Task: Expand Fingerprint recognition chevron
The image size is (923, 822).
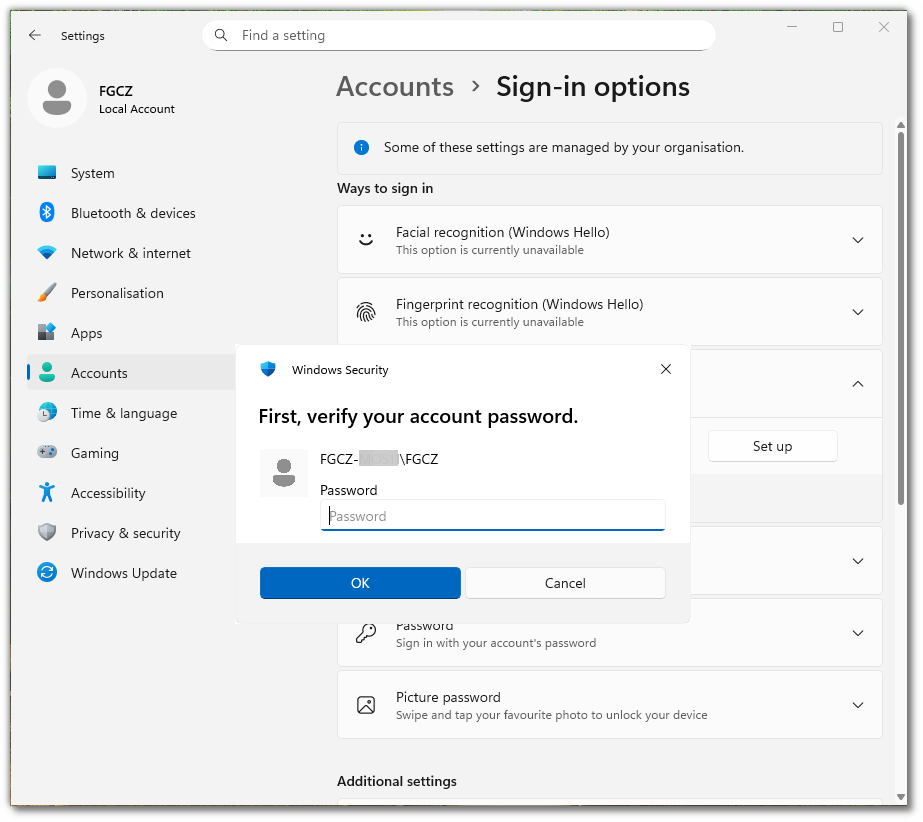Action: coord(858,312)
